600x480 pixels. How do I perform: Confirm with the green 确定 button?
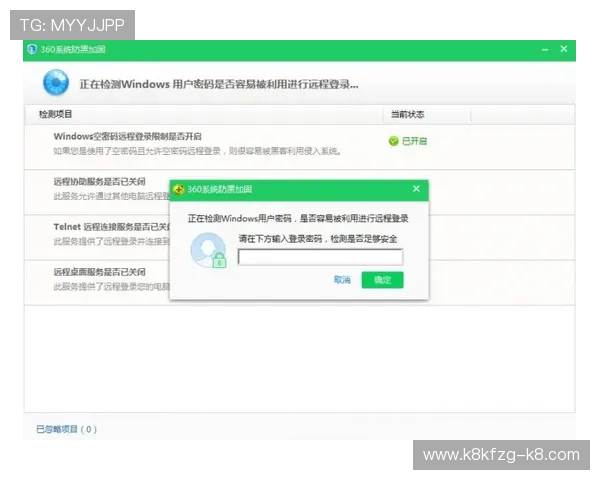click(382, 280)
